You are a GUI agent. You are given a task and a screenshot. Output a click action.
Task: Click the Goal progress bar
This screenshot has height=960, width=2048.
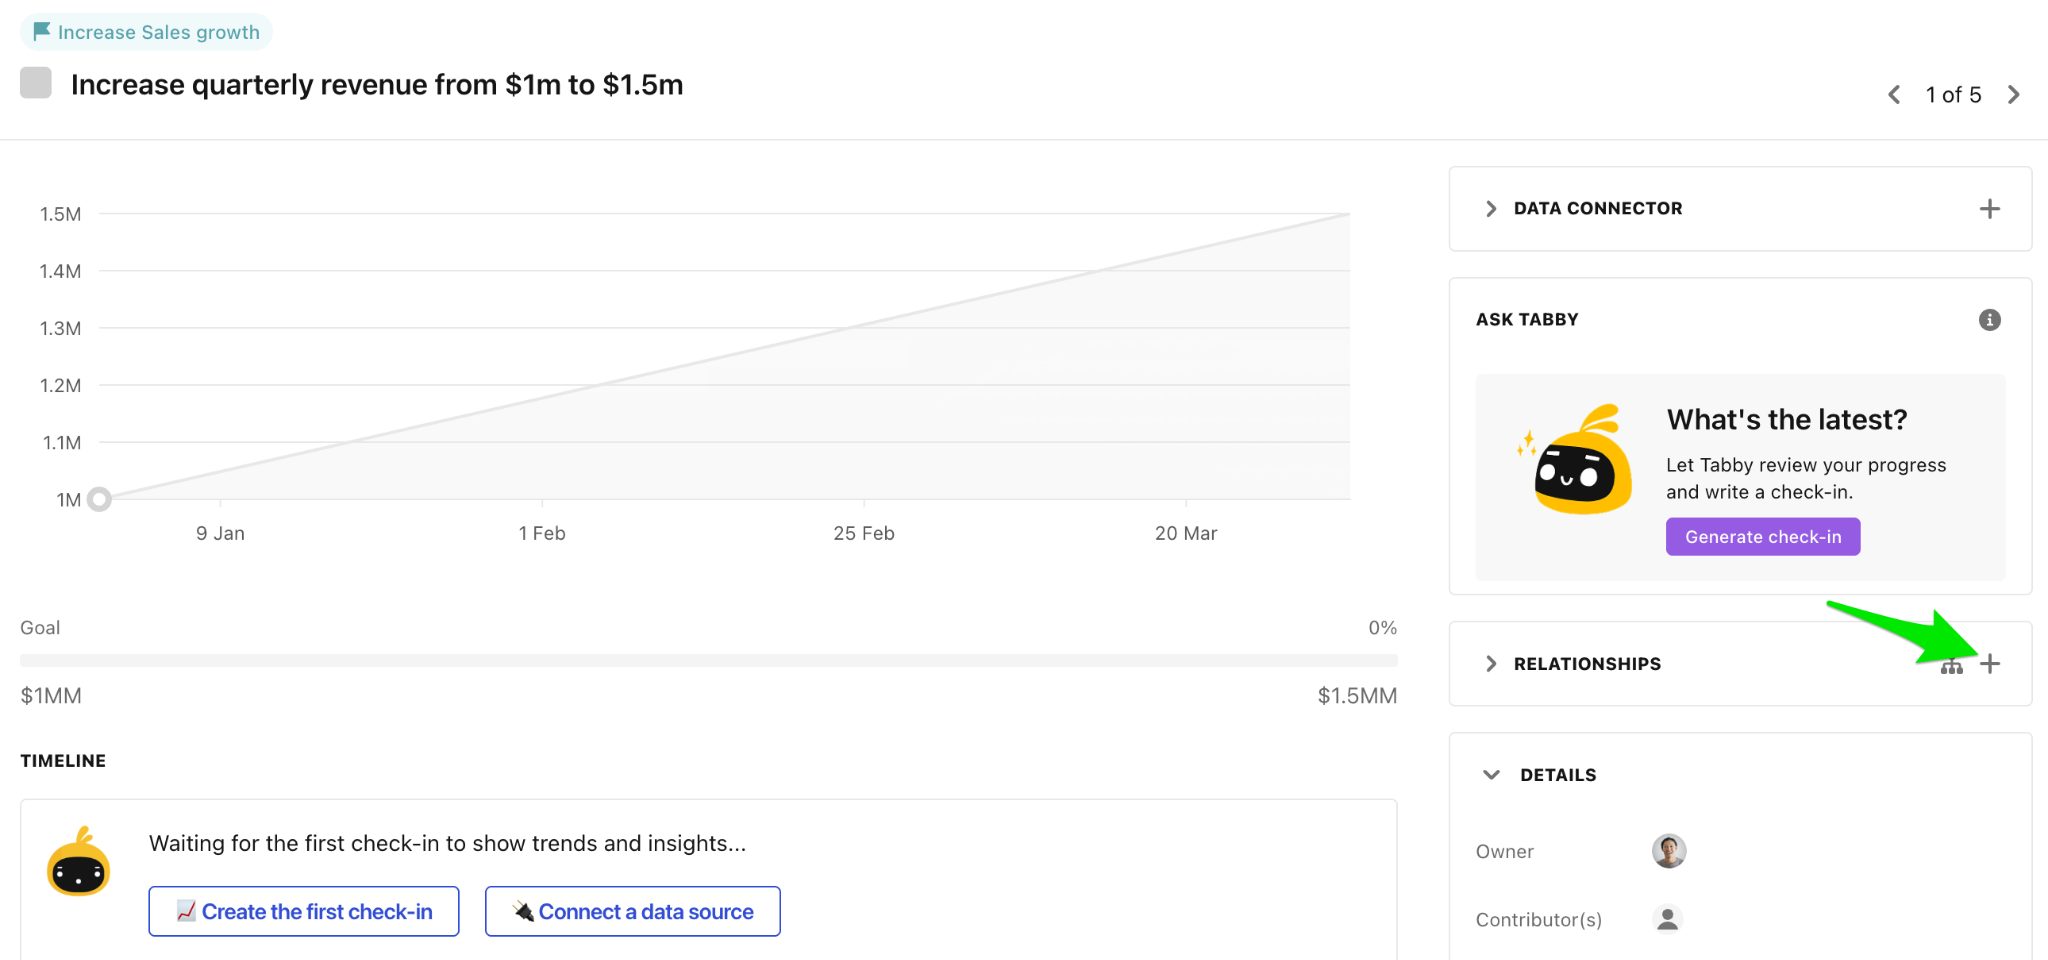pos(708,660)
